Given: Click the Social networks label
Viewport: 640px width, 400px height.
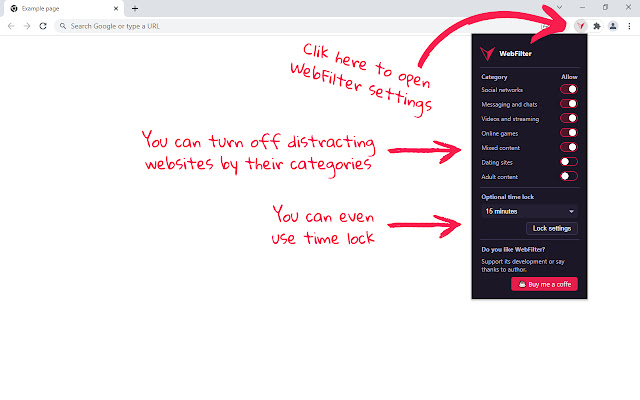Looking at the screenshot, I should pos(502,90).
